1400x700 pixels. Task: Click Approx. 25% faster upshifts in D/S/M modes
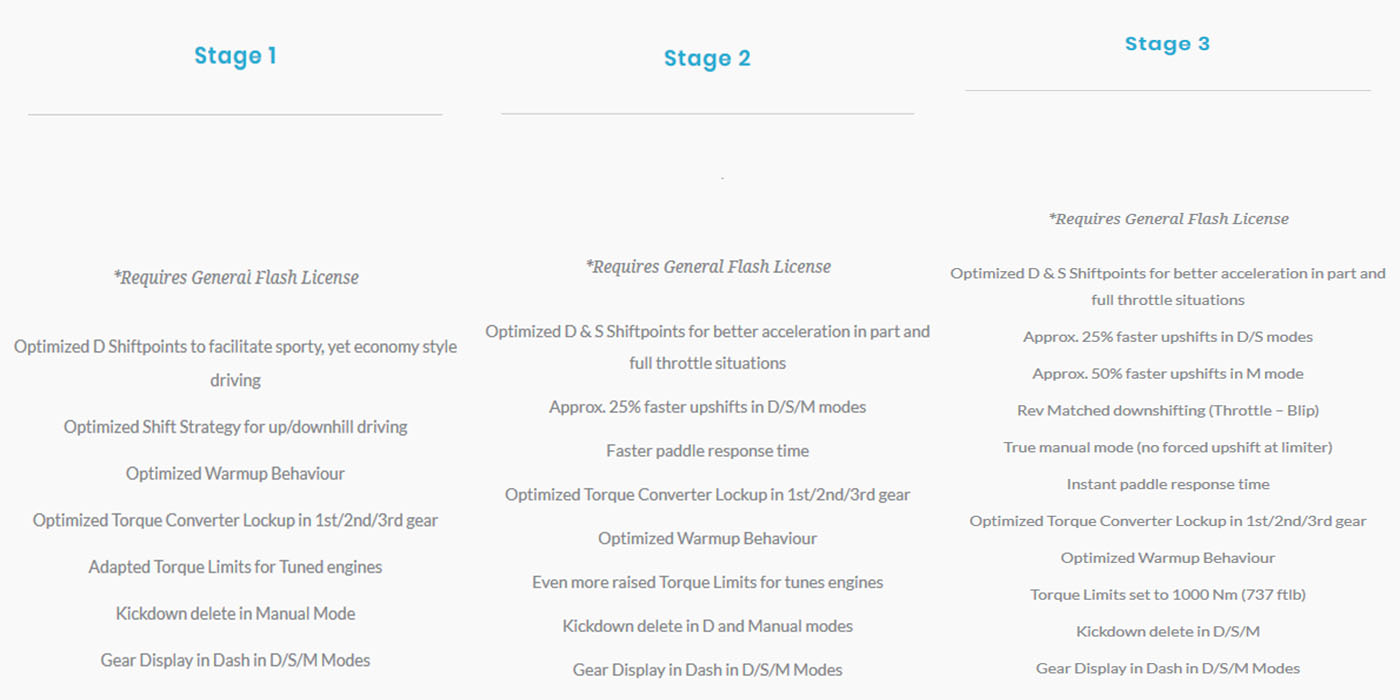(708, 407)
